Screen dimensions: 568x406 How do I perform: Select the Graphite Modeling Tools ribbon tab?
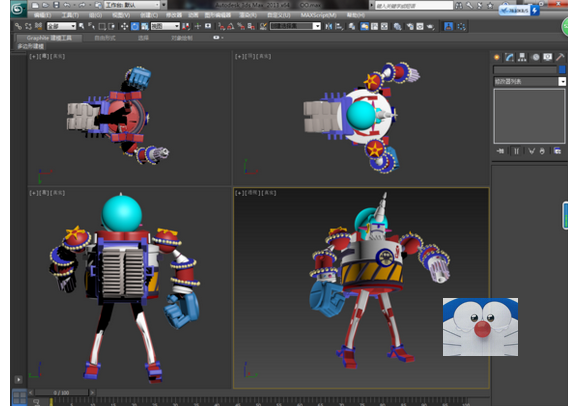(x=49, y=38)
